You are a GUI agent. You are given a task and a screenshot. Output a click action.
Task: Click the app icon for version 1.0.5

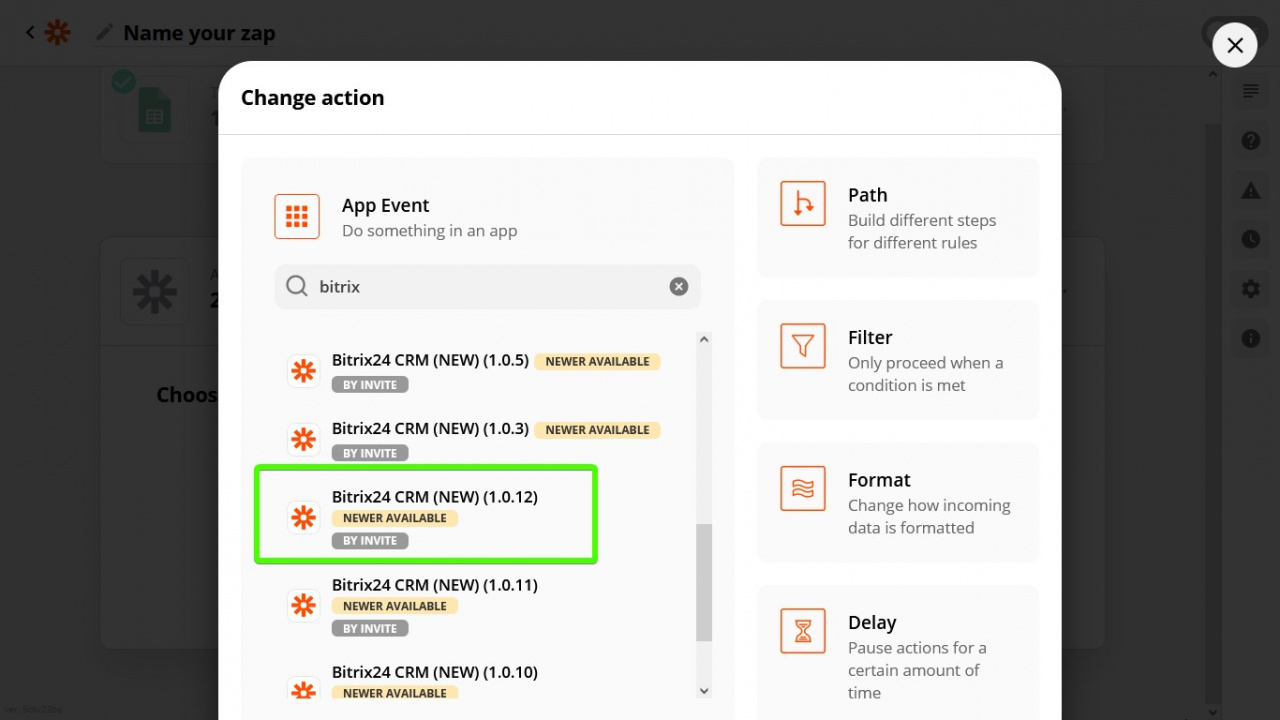pos(303,372)
